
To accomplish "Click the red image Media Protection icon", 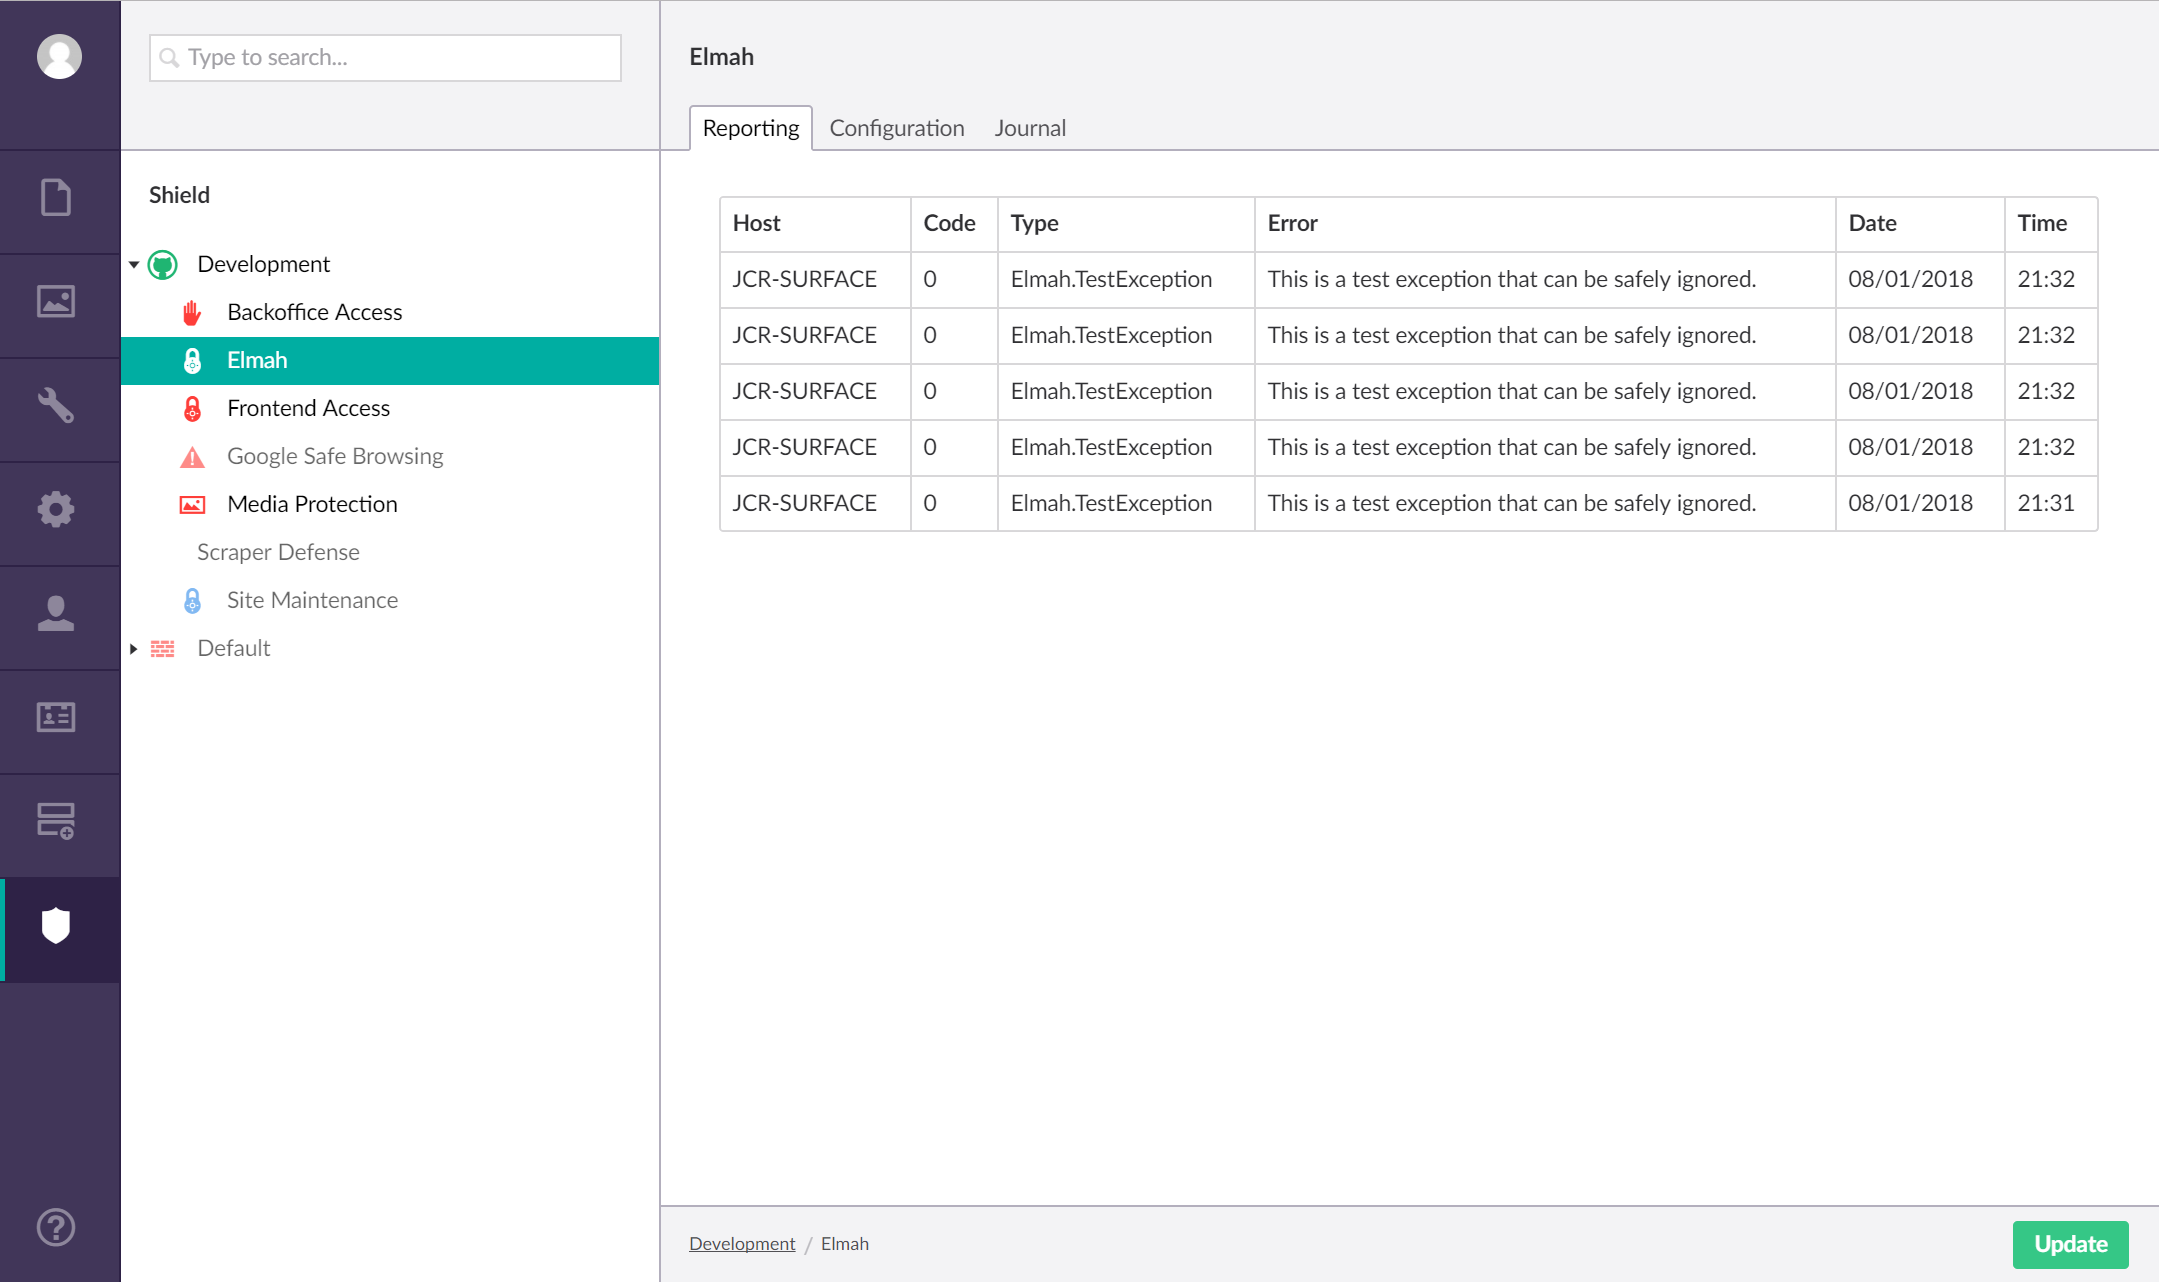I will [x=192, y=505].
